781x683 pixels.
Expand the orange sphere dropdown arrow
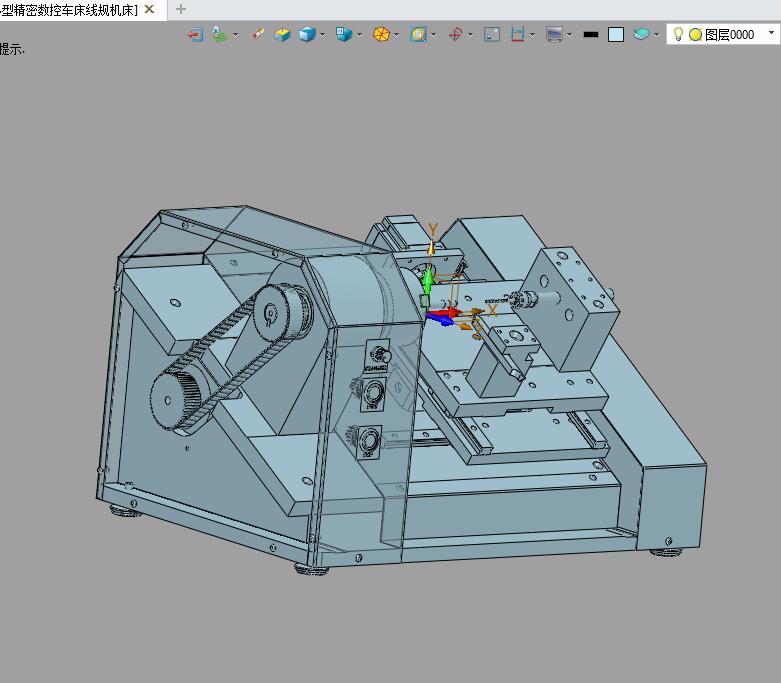click(x=396, y=35)
